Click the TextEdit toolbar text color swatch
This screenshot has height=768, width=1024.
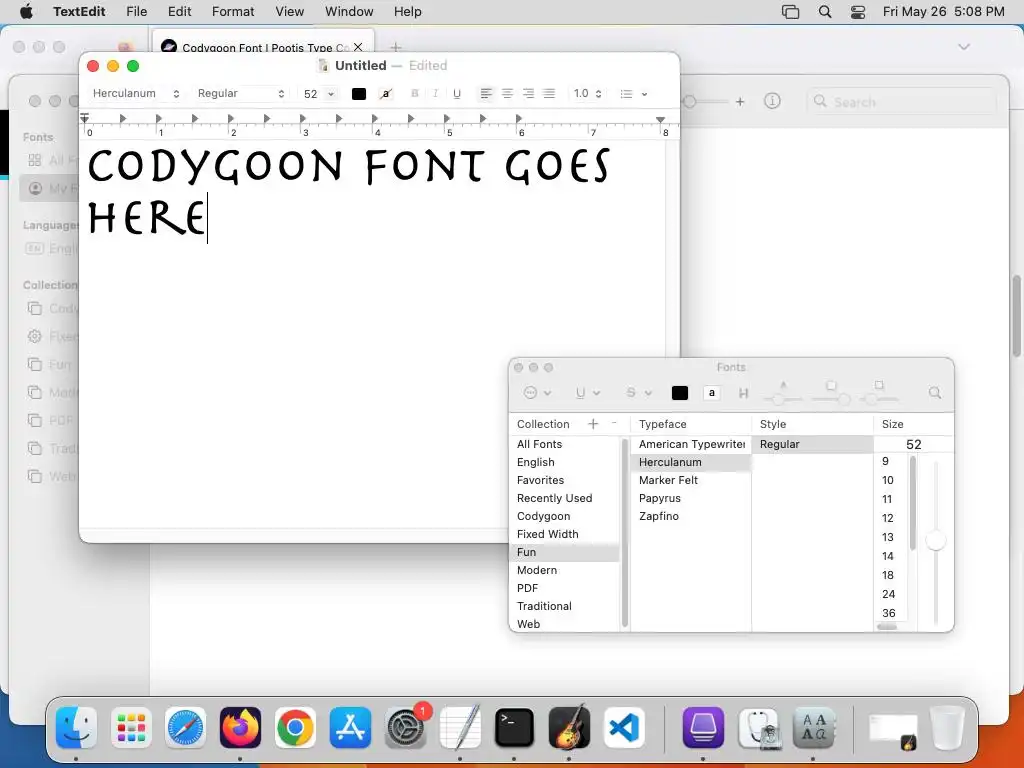coord(359,93)
